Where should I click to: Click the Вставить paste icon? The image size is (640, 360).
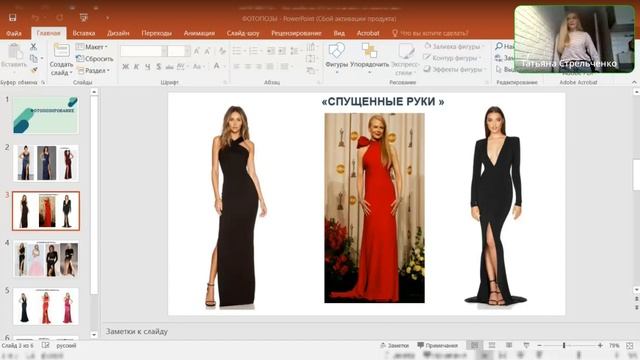point(15,52)
